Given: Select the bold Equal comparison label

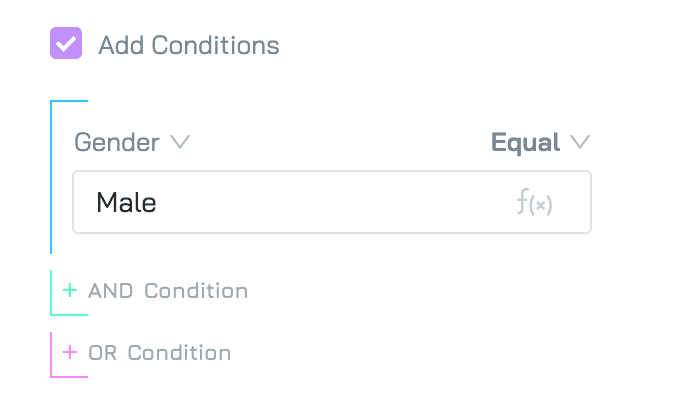Looking at the screenshot, I should pyautogui.click(x=525, y=142).
